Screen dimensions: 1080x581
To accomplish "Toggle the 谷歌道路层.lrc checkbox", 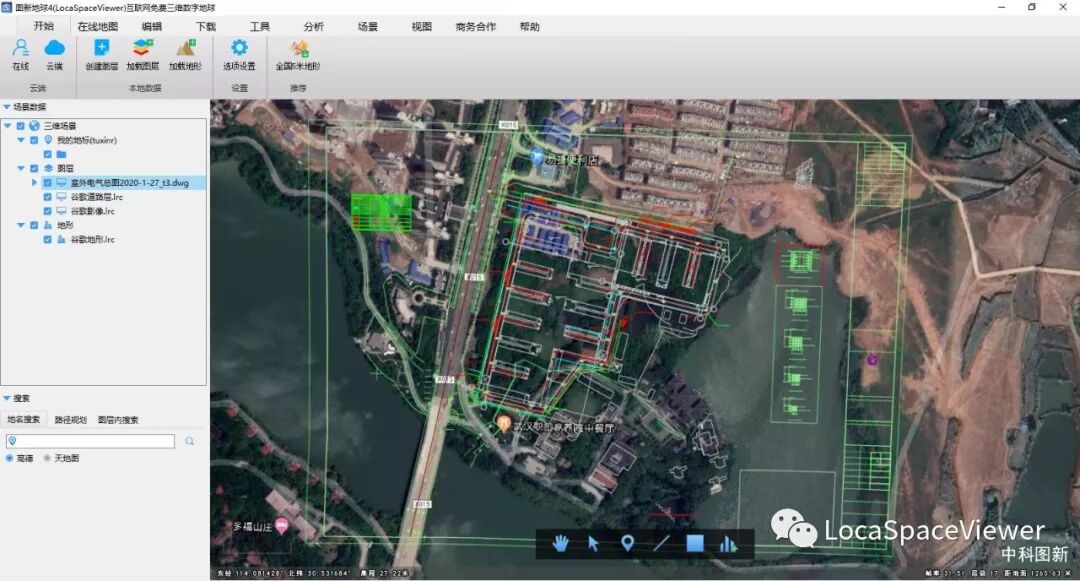I will tap(48, 197).
